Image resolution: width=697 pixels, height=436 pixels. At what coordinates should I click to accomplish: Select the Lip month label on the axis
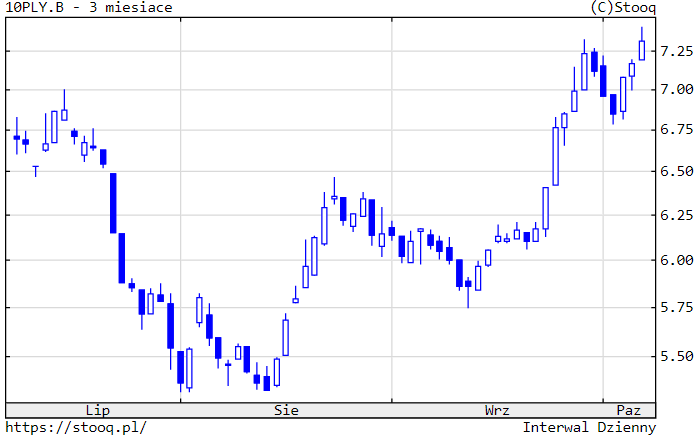pyautogui.click(x=97, y=410)
